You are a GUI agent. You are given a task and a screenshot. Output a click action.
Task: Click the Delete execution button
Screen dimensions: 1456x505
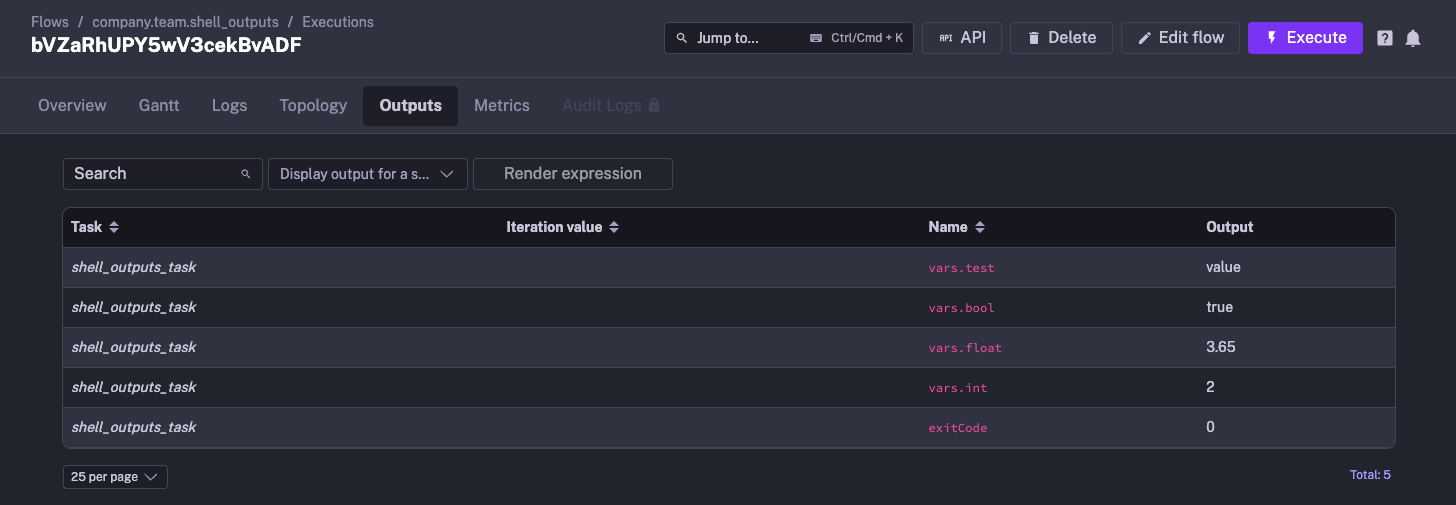pyautogui.click(x=1061, y=38)
